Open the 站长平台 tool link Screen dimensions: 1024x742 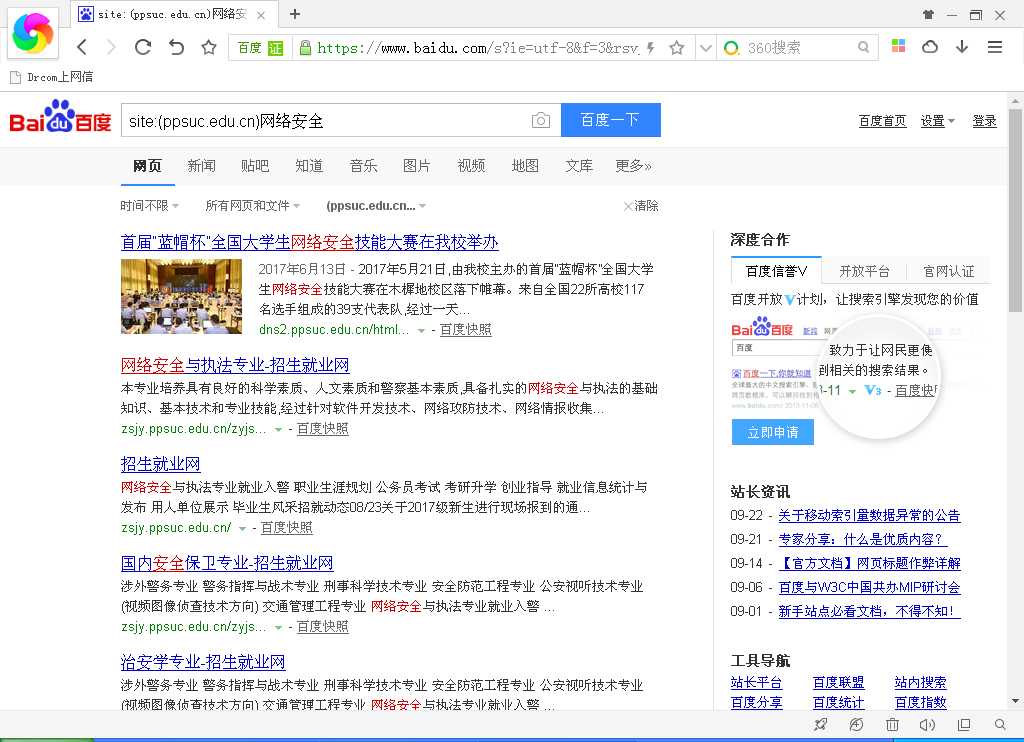(756, 683)
